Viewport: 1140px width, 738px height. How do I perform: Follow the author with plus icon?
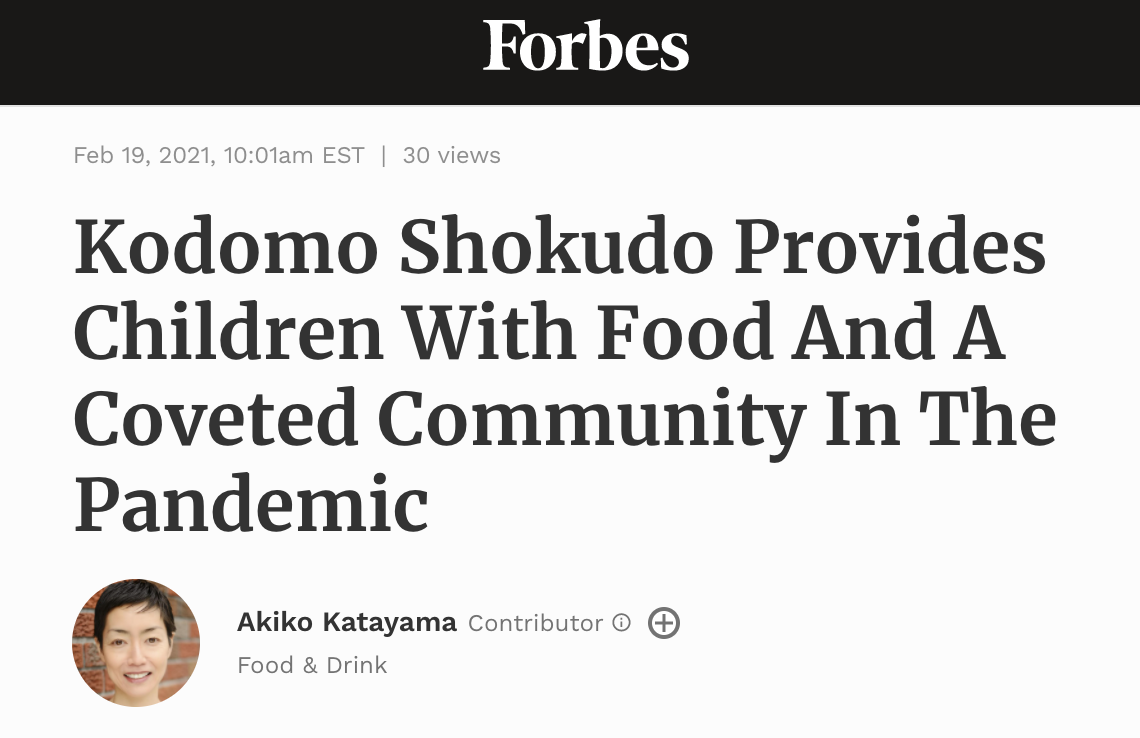664,623
